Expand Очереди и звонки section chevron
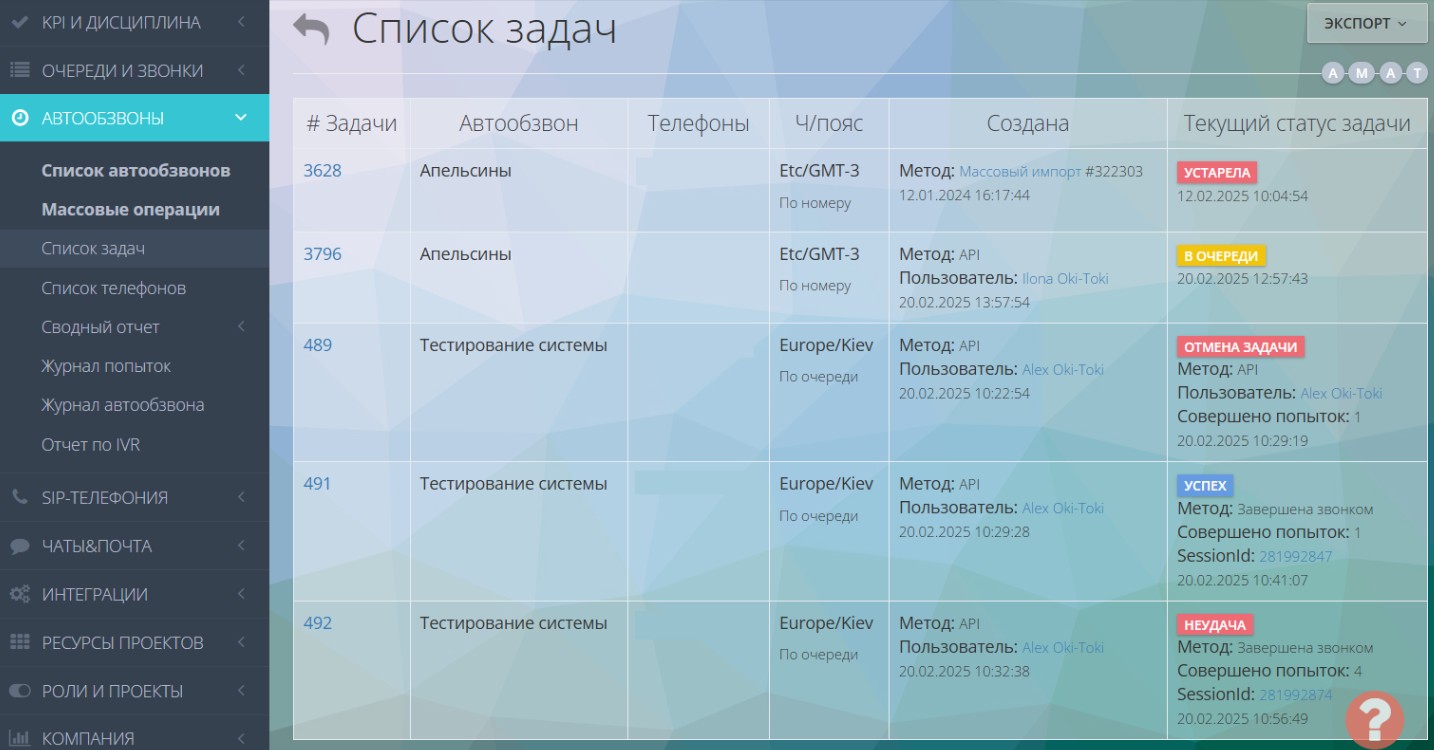The width and height of the screenshot is (1434, 750). coord(242,70)
